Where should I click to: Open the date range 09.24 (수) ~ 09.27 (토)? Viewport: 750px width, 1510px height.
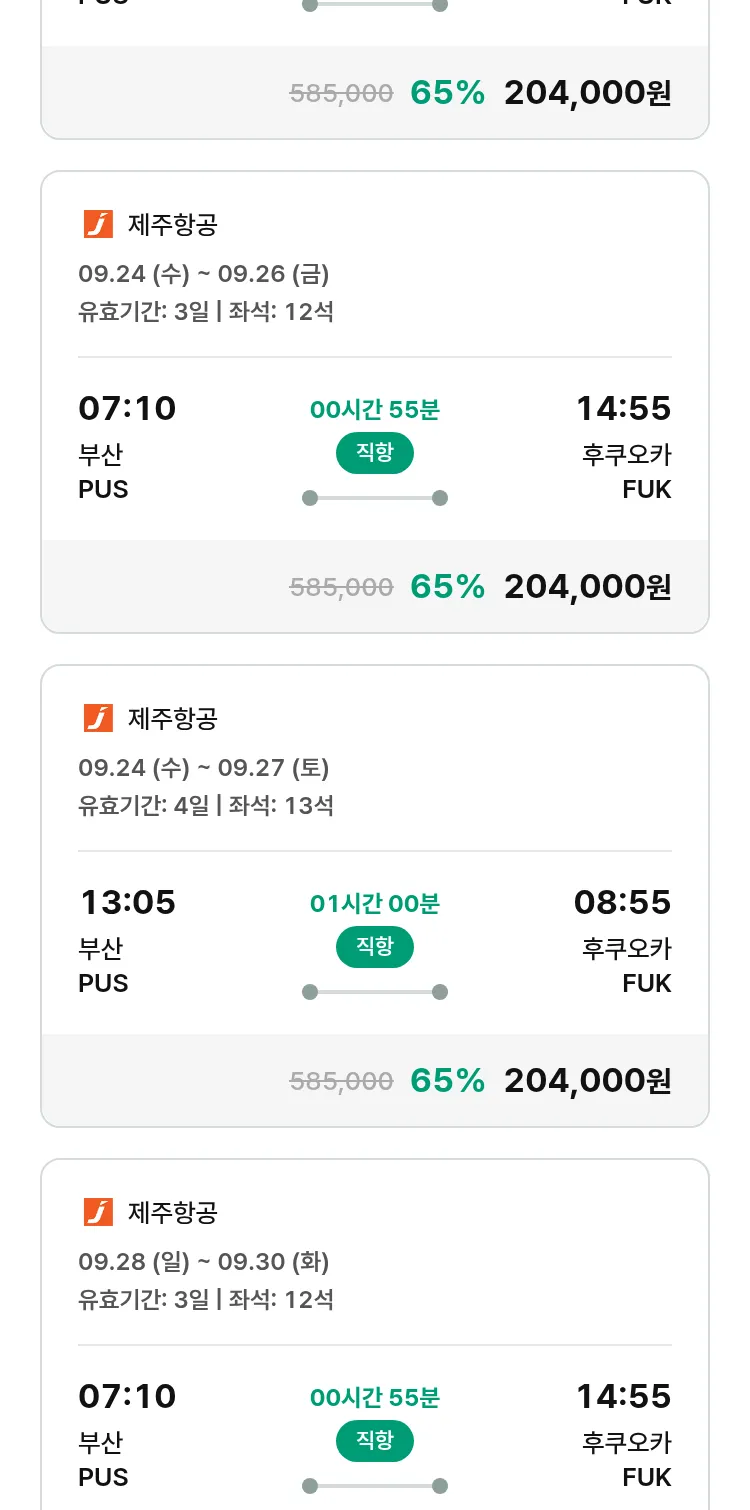[x=204, y=768]
